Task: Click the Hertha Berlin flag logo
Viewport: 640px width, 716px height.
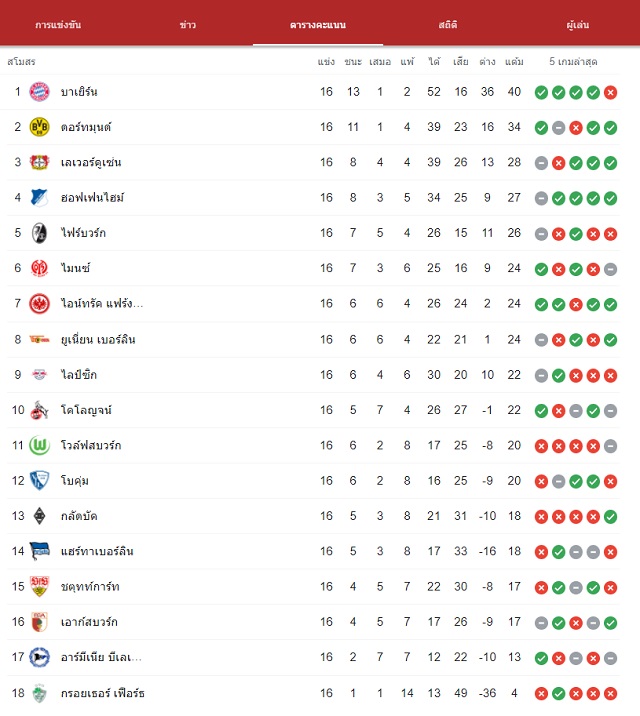Action: [39, 551]
